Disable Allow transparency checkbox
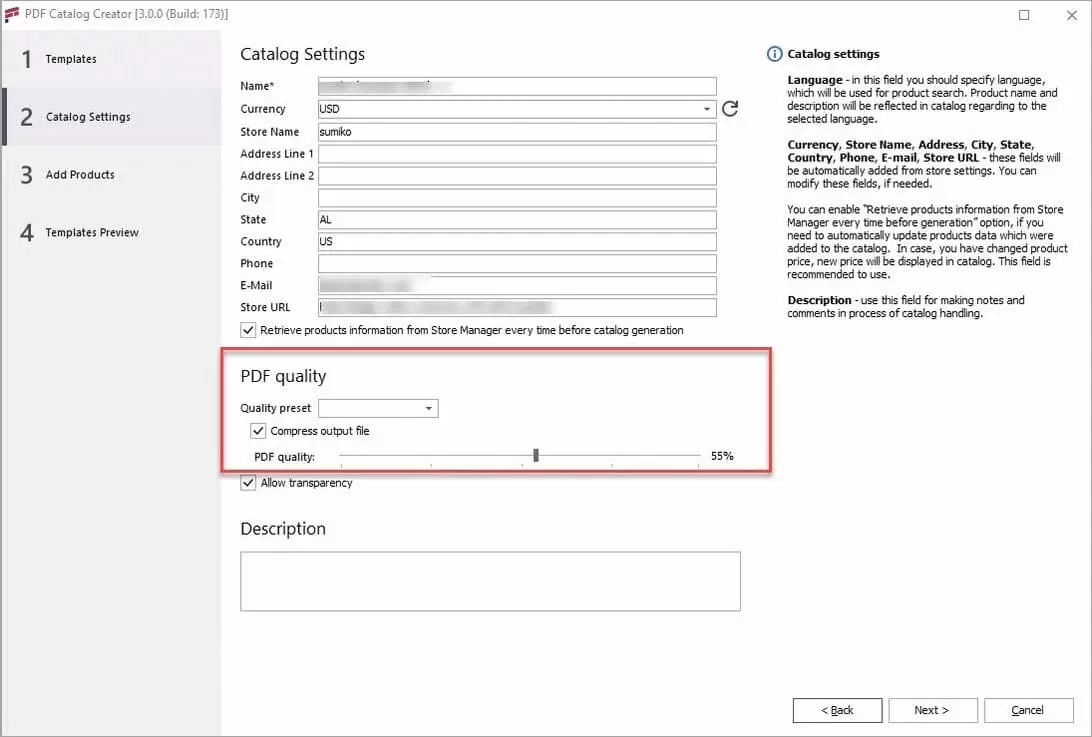This screenshot has width=1092, height=737. tap(248, 483)
